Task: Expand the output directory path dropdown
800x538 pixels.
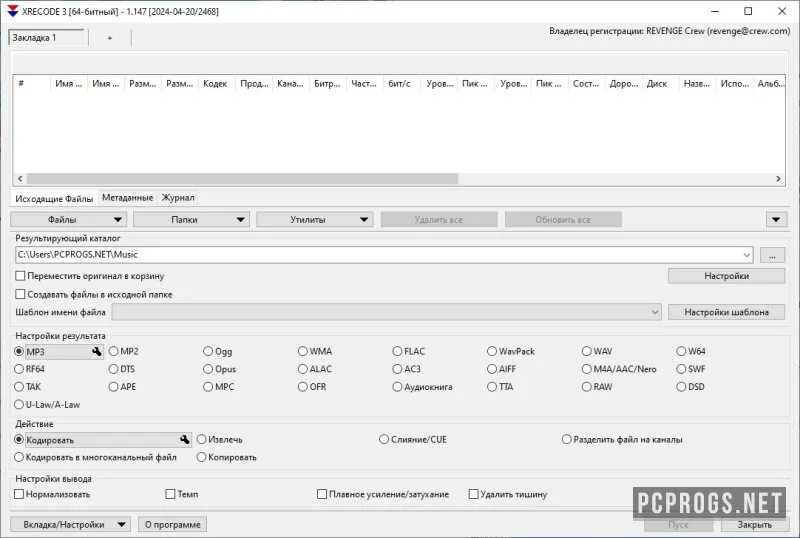Action: coord(746,255)
